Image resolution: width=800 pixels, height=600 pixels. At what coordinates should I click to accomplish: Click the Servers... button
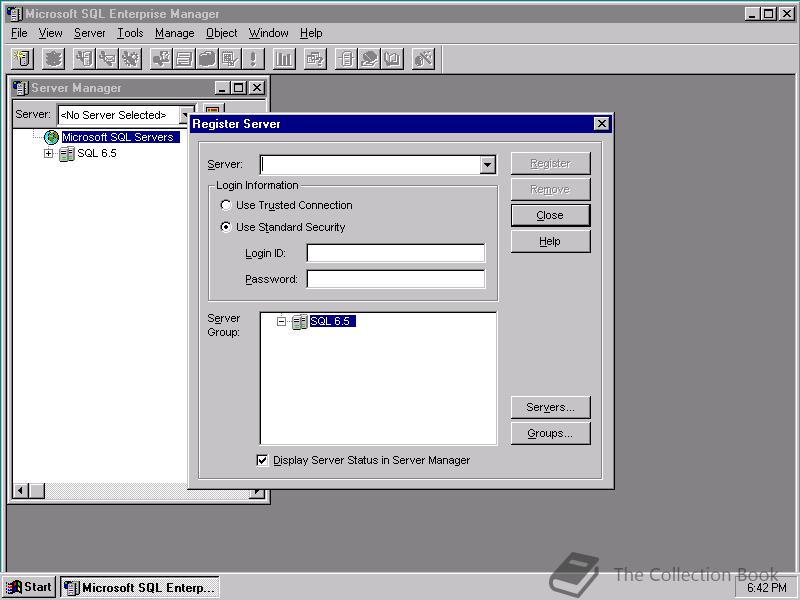[551, 407]
